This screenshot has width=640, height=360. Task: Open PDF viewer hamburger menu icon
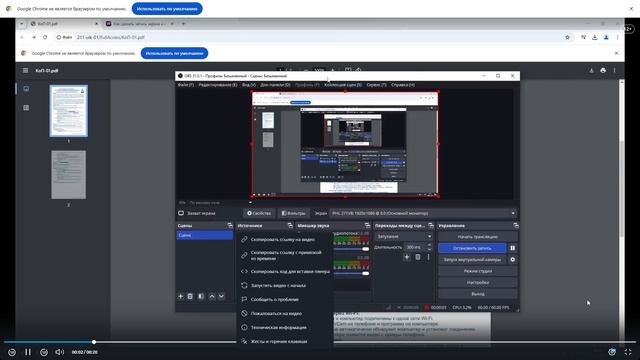click(25, 71)
